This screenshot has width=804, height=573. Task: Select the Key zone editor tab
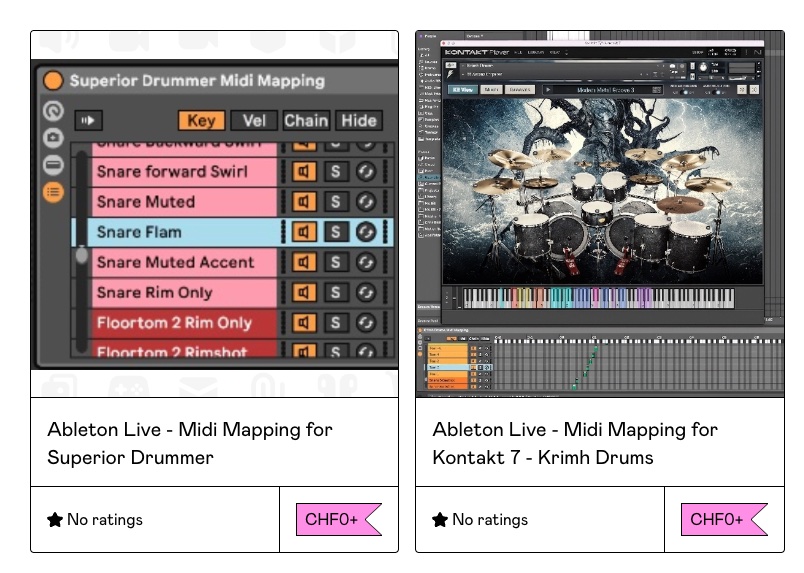202,121
